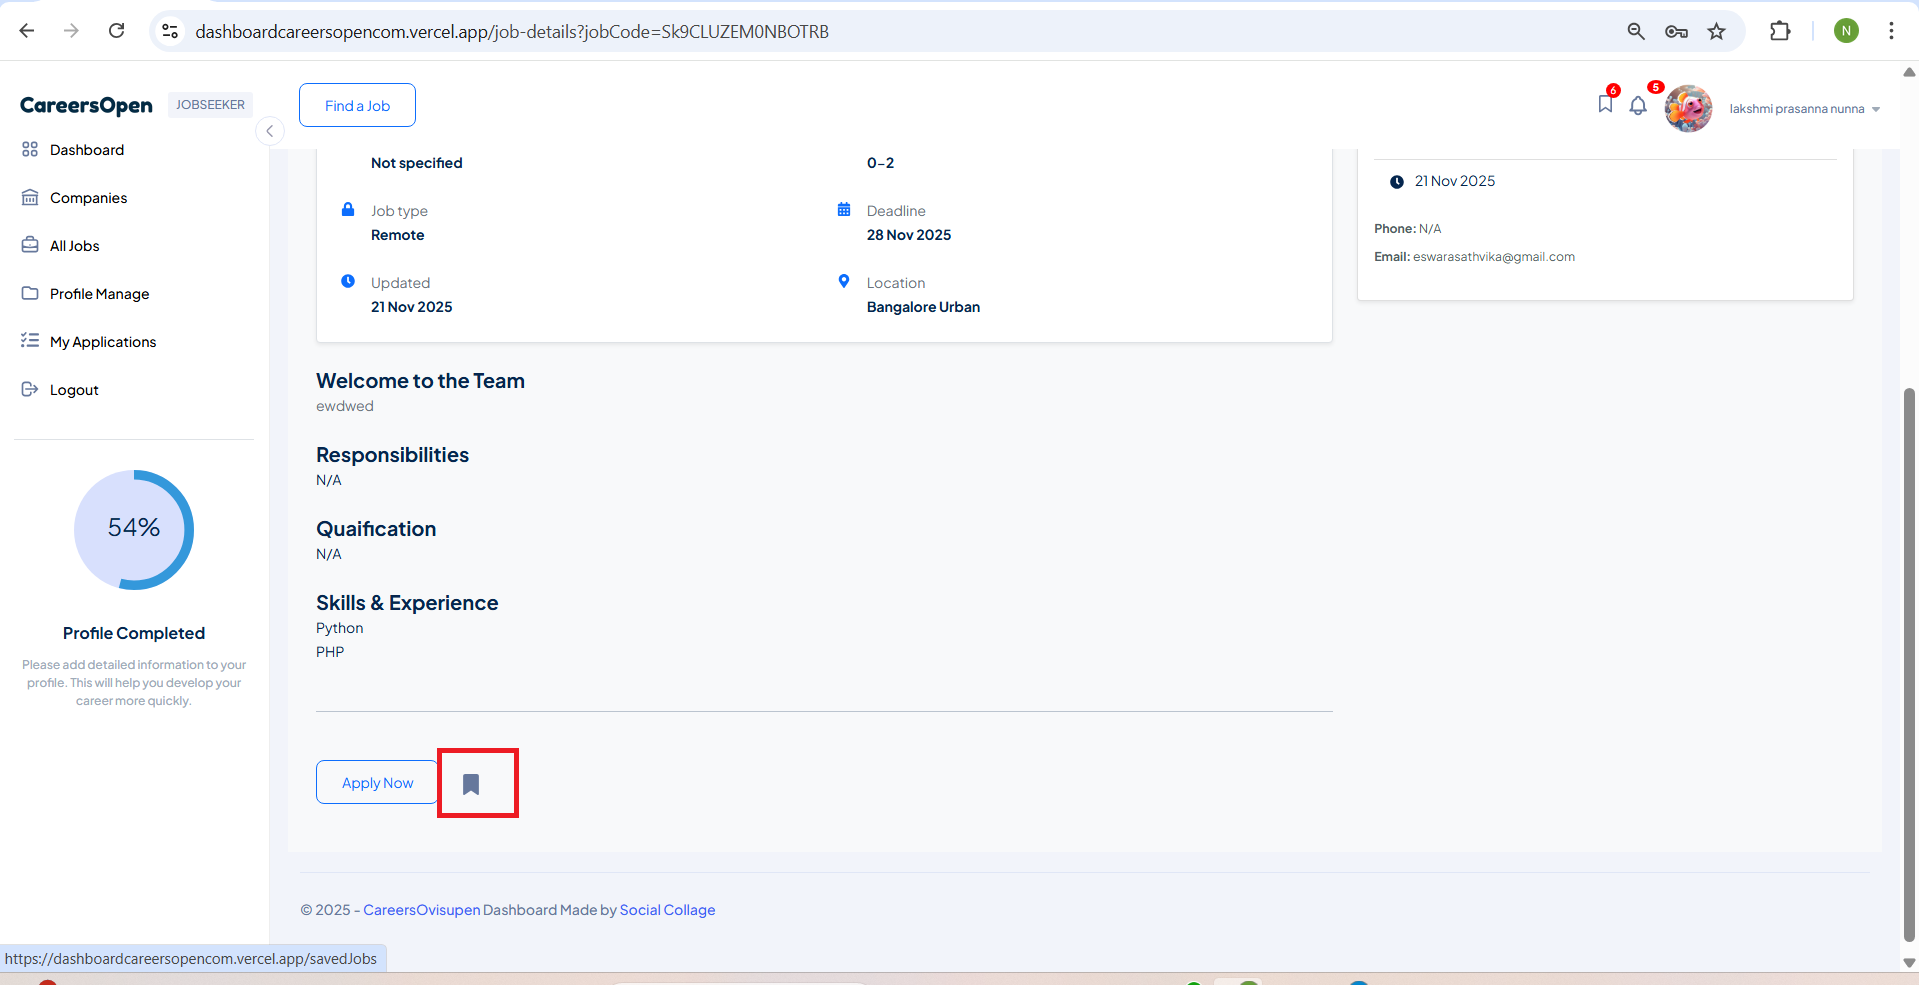This screenshot has height=985, width=1919.
Task: Click the 54% profile completion ring
Action: 134,529
